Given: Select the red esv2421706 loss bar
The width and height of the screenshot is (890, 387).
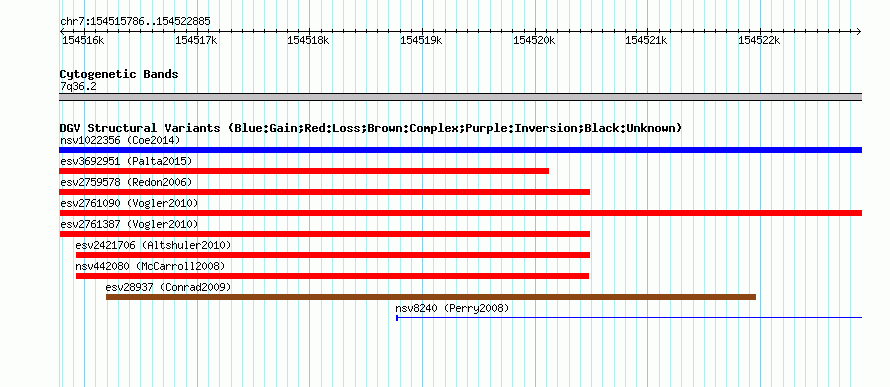Looking at the screenshot, I should [x=333, y=255].
